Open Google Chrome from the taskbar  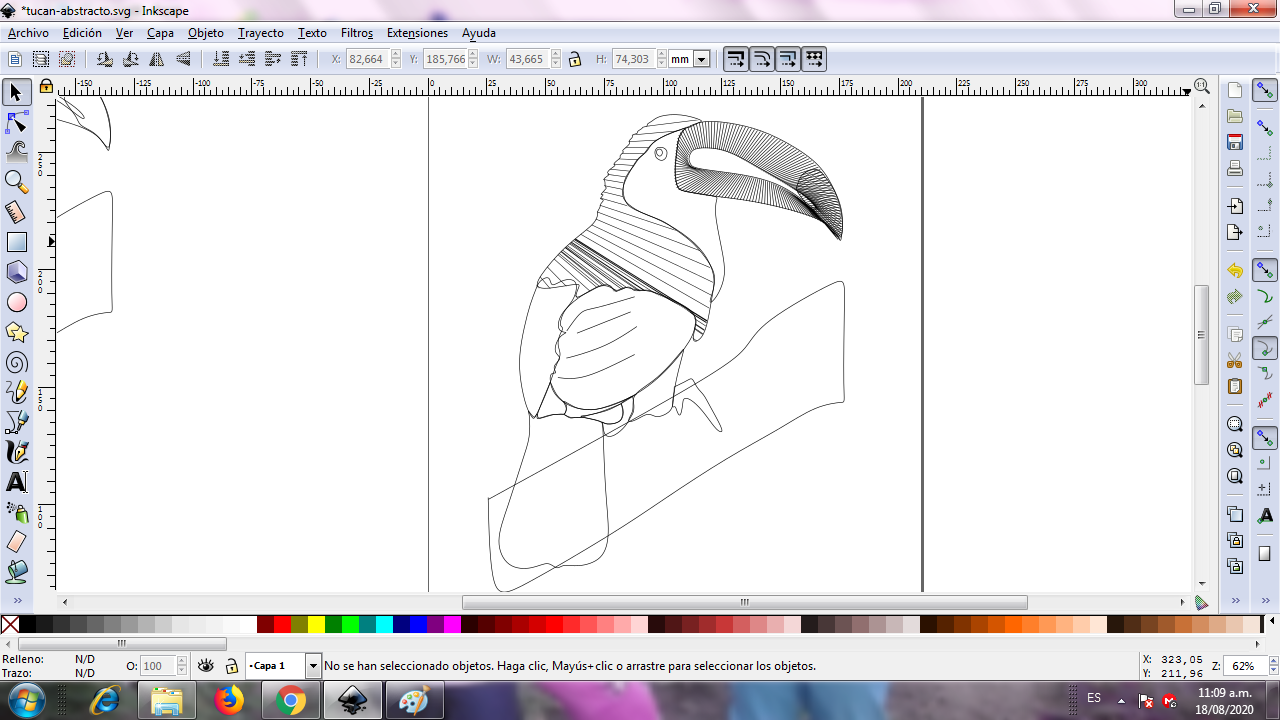click(291, 700)
